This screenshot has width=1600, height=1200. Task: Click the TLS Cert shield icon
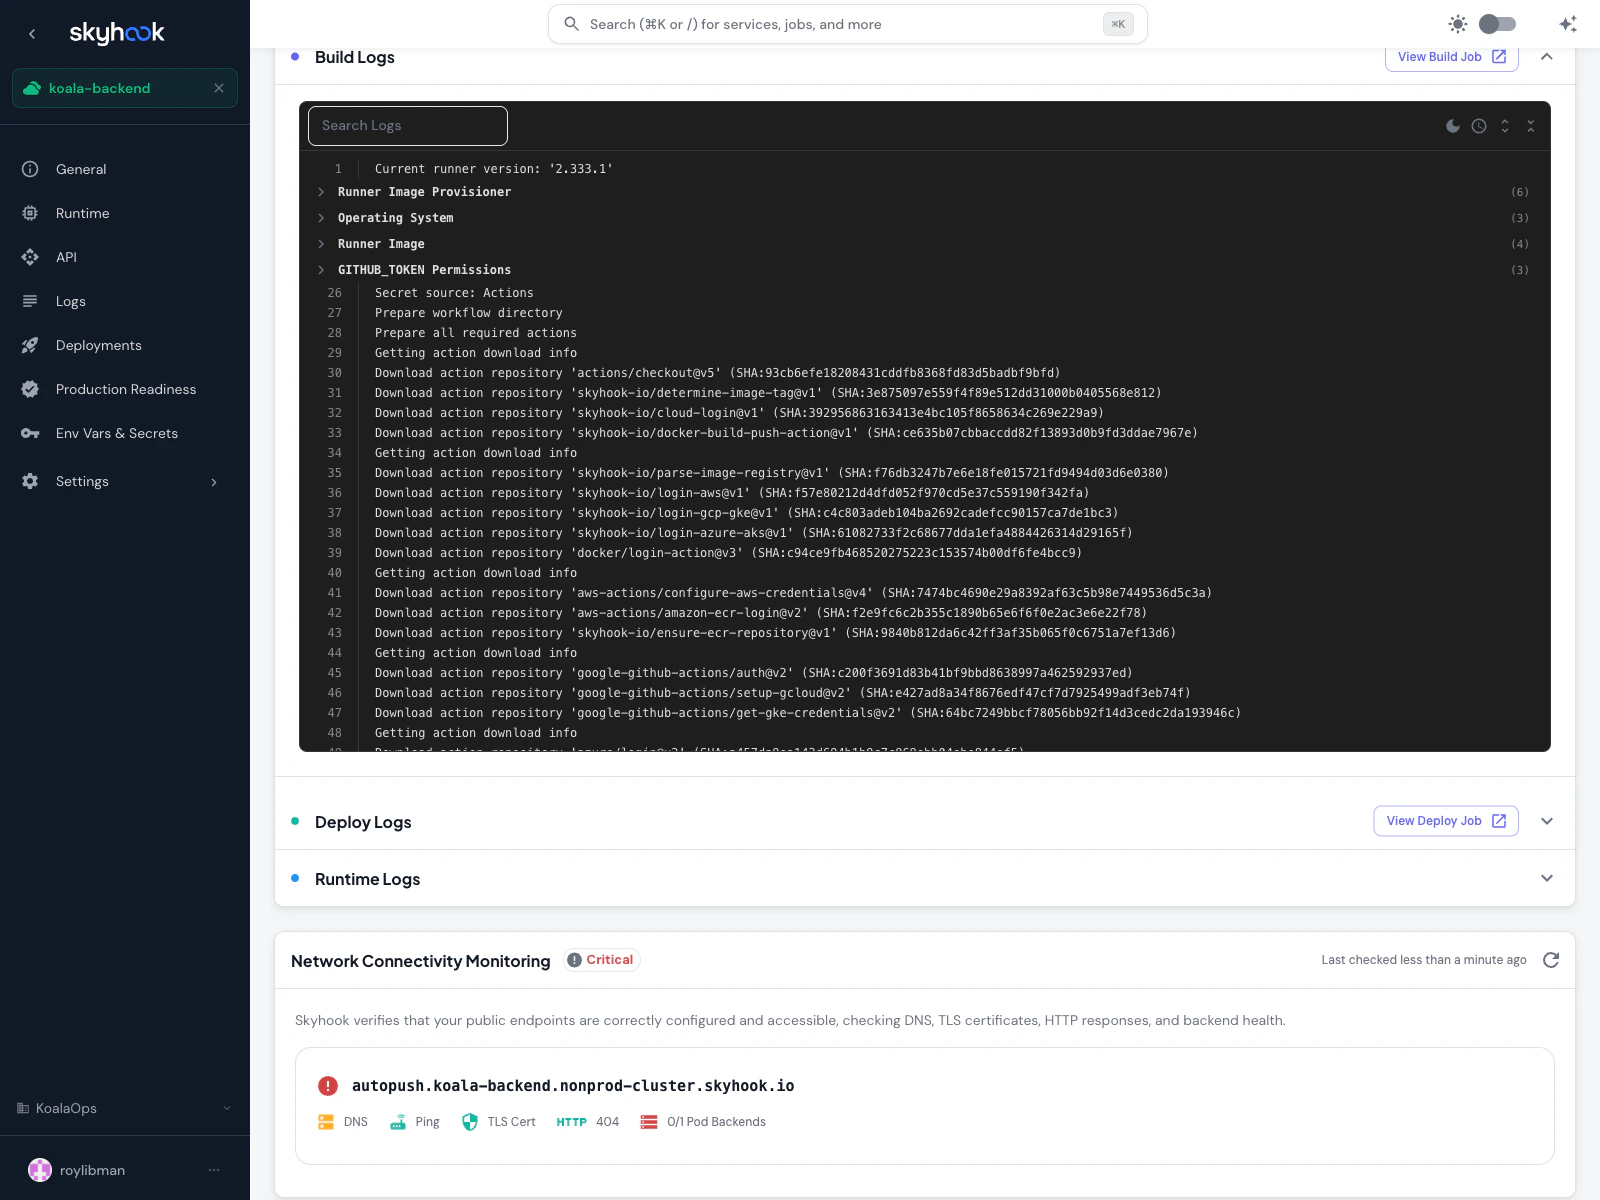[470, 1121]
